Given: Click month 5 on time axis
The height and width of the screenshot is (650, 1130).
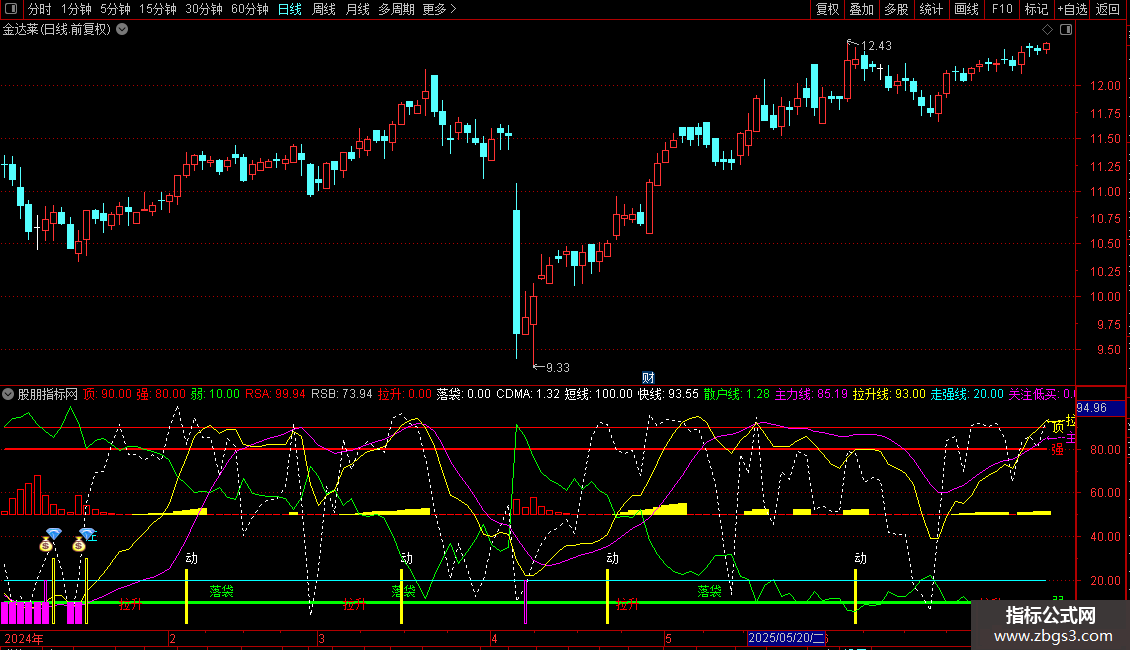Looking at the screenshot, I should [x=668, y=638].
